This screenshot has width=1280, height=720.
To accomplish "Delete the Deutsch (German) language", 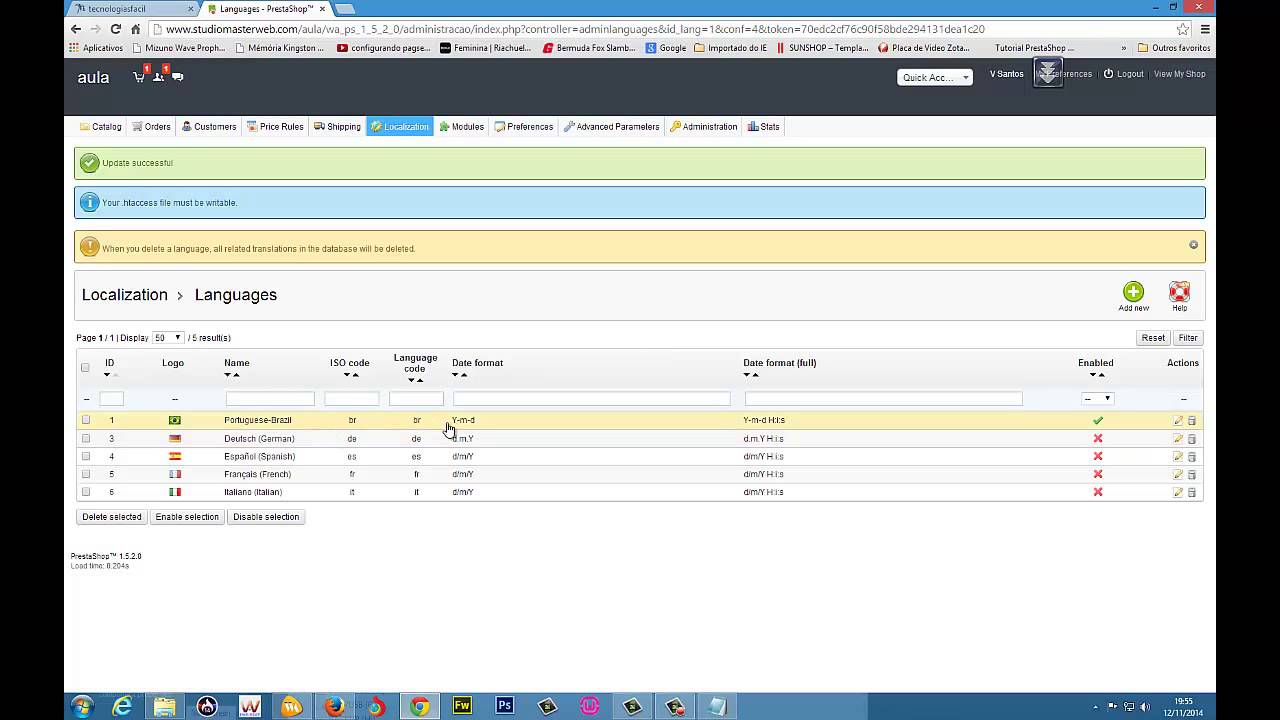I will tap(1192, 439).
